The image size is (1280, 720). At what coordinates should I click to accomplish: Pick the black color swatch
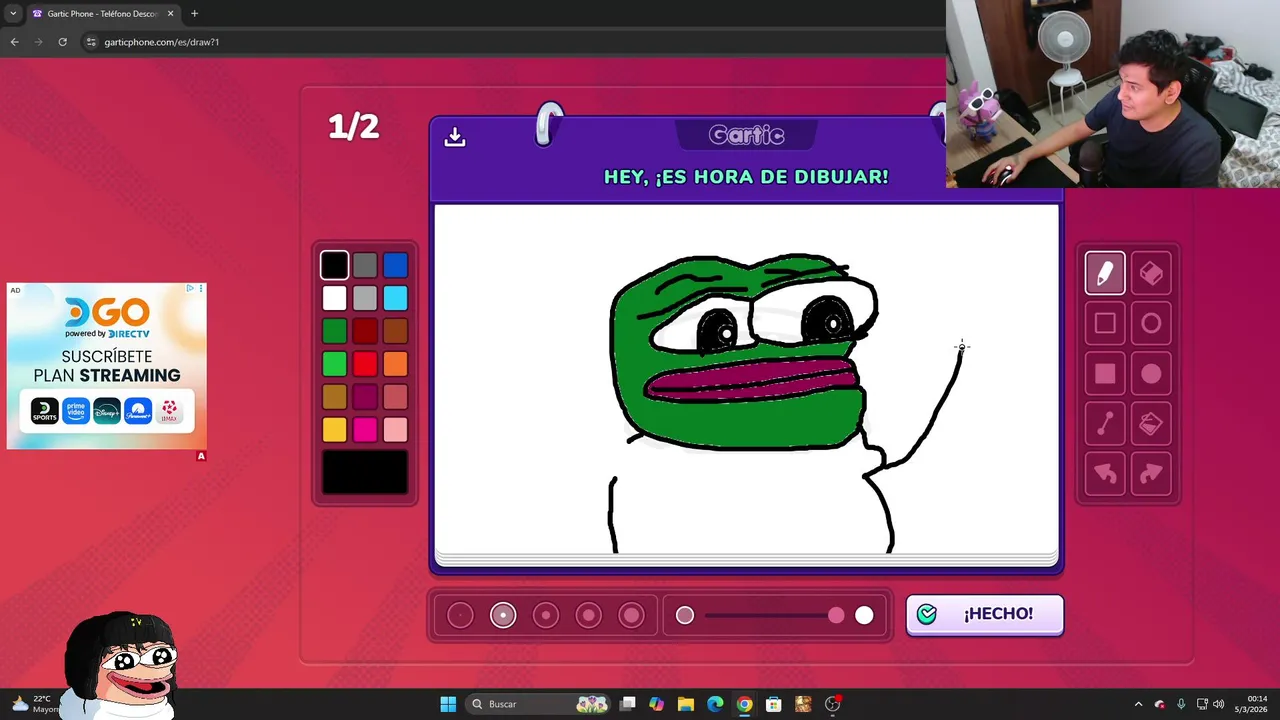(x=335, y=265)
